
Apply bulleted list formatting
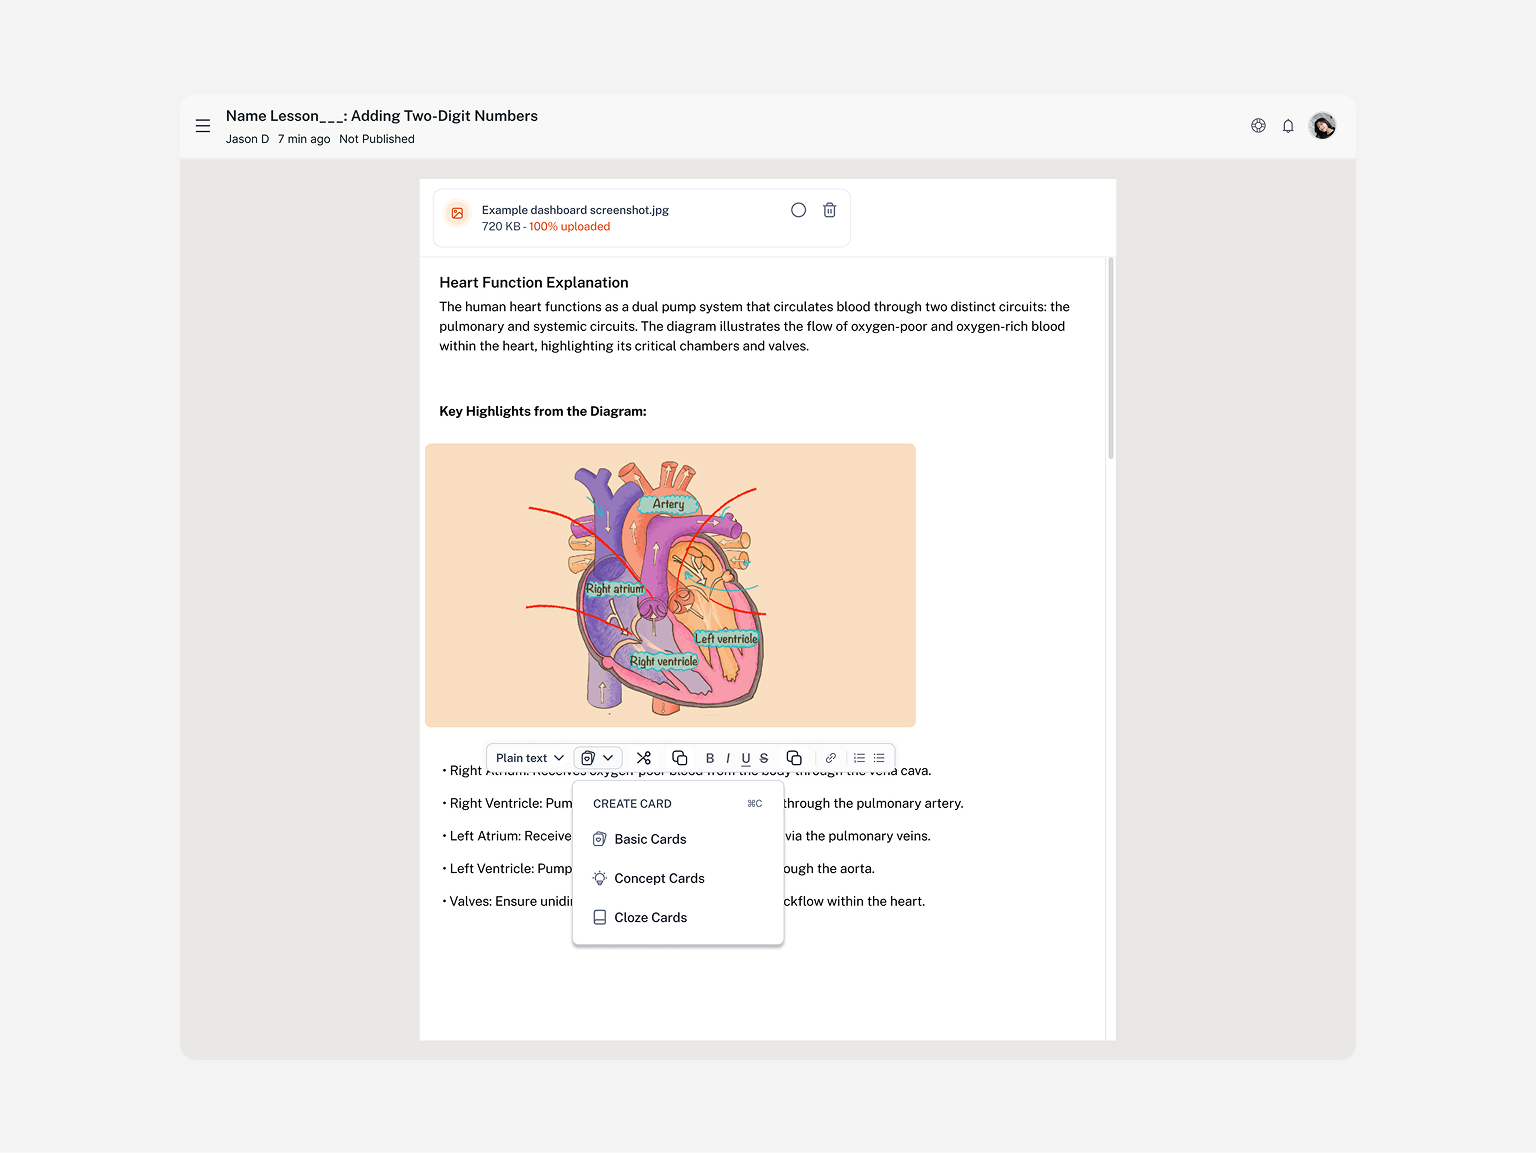(x=879, y=758)
